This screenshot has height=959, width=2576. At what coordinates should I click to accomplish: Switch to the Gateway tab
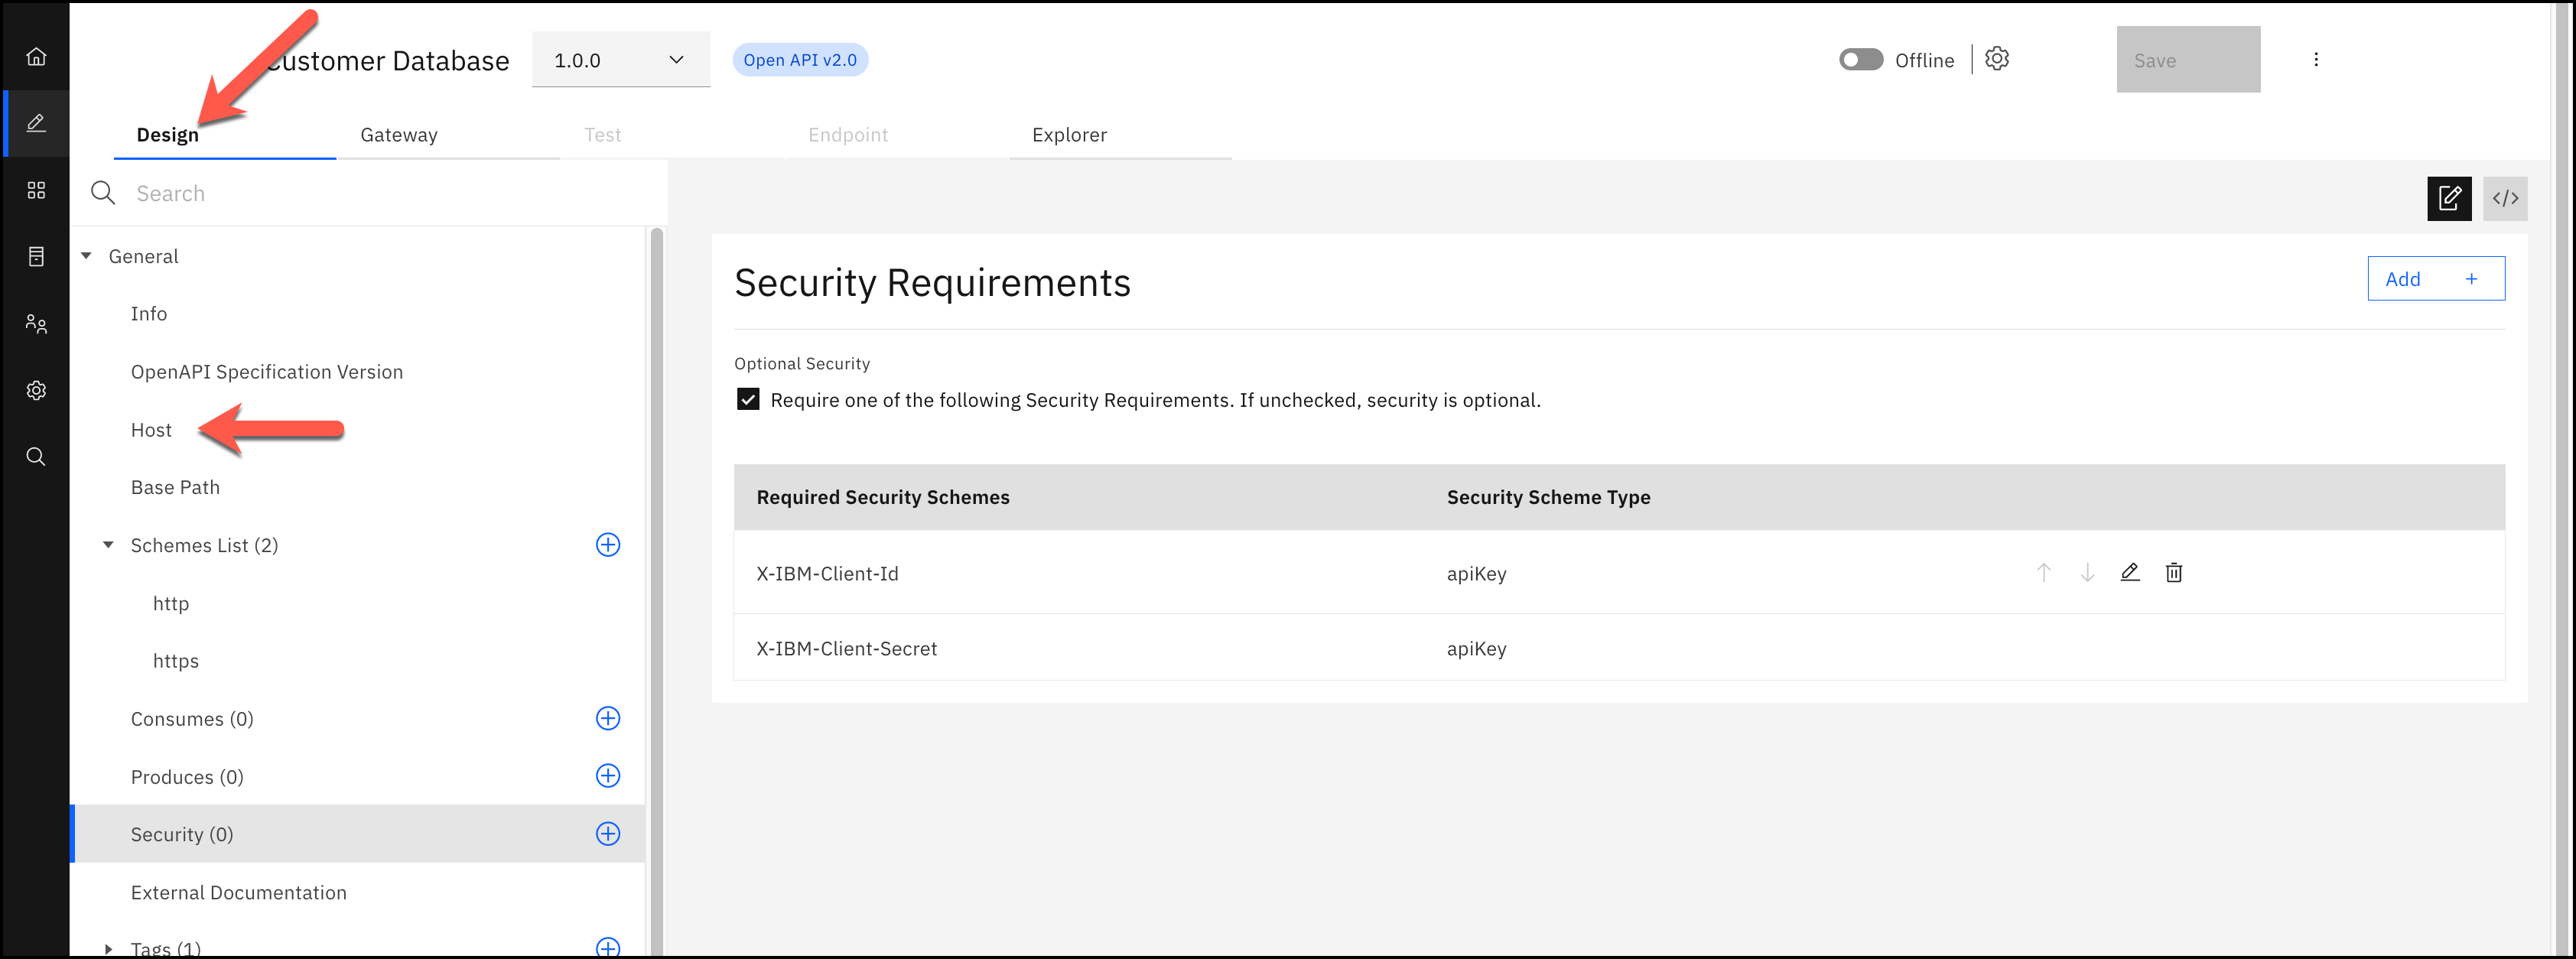399,133
